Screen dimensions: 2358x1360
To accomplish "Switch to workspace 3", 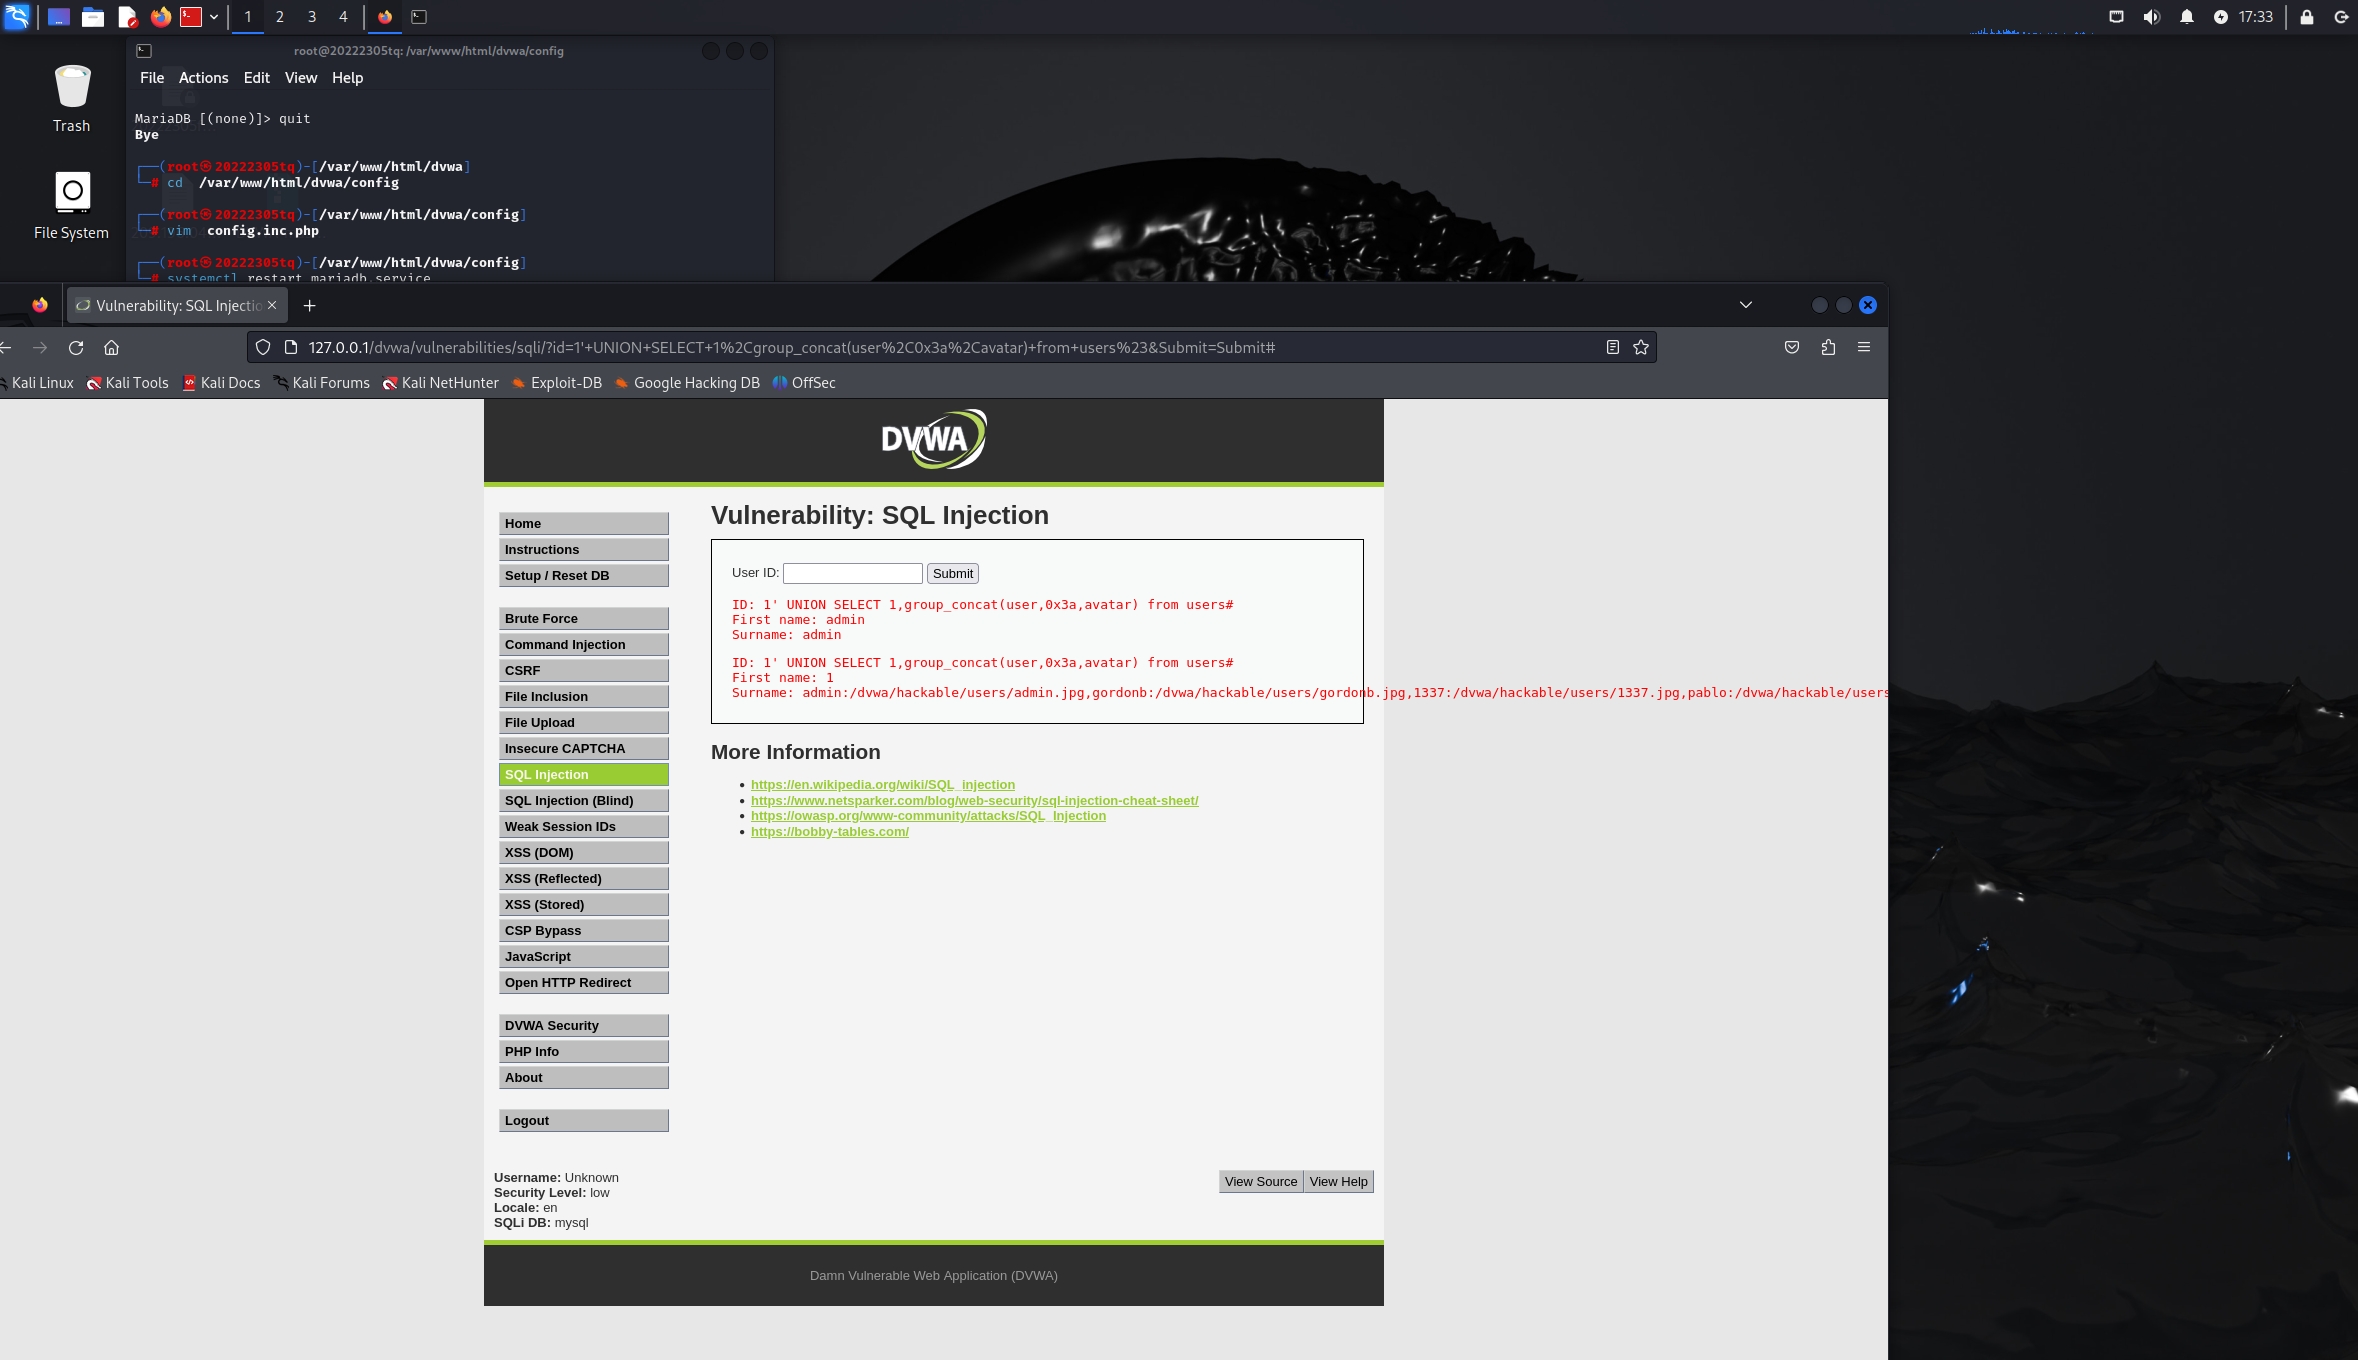I will [x=312, y=17].
